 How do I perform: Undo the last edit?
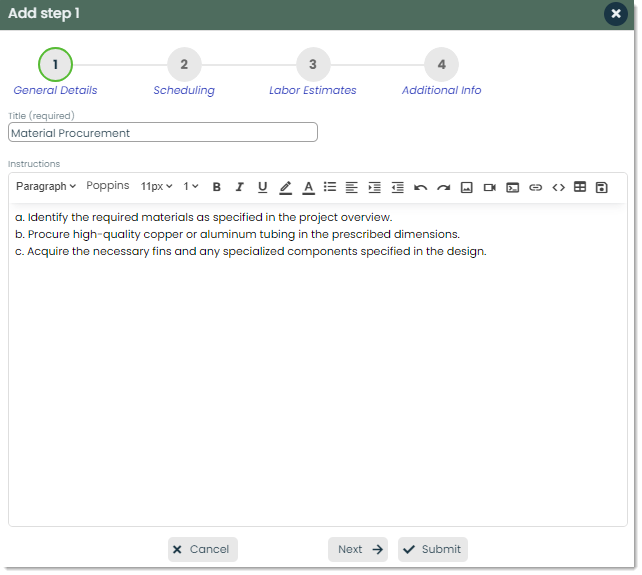pyautogui.click(x=420, y=188)
